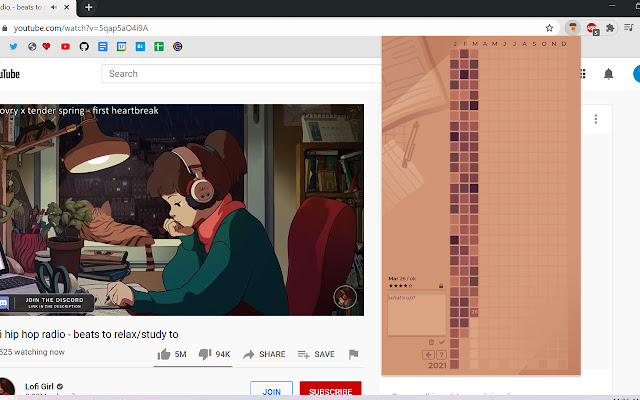Open a new browser tab
Screen dimensions: 640x400
tap(89, 7)
